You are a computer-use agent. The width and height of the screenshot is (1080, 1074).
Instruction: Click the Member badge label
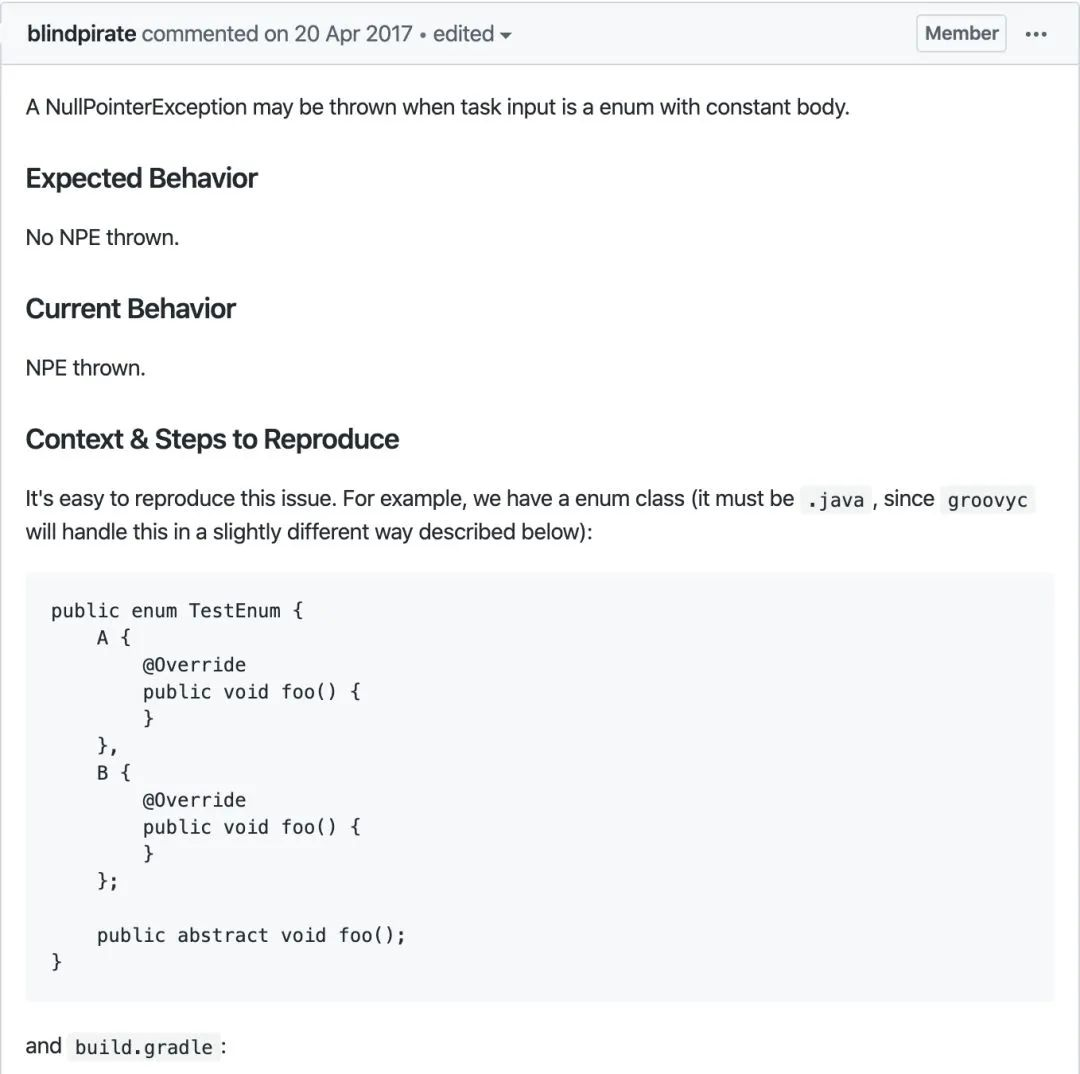(x=961, y=33)
